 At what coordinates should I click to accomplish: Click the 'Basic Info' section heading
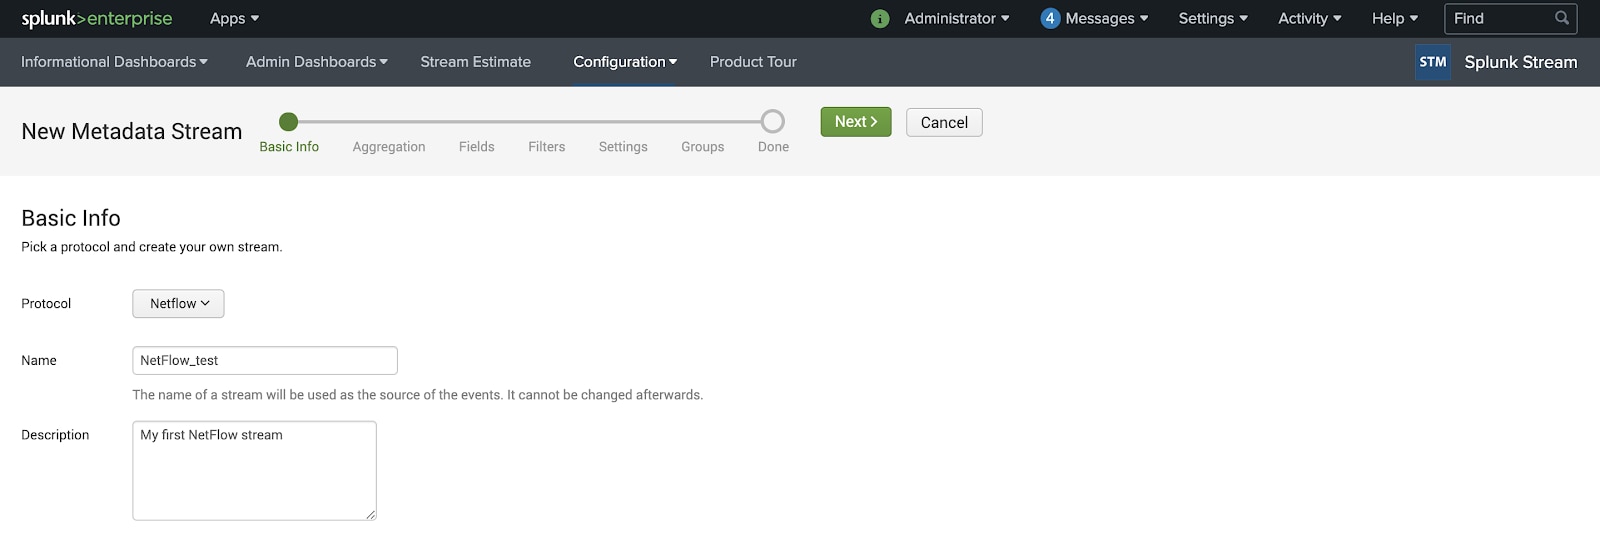(71, 218)
